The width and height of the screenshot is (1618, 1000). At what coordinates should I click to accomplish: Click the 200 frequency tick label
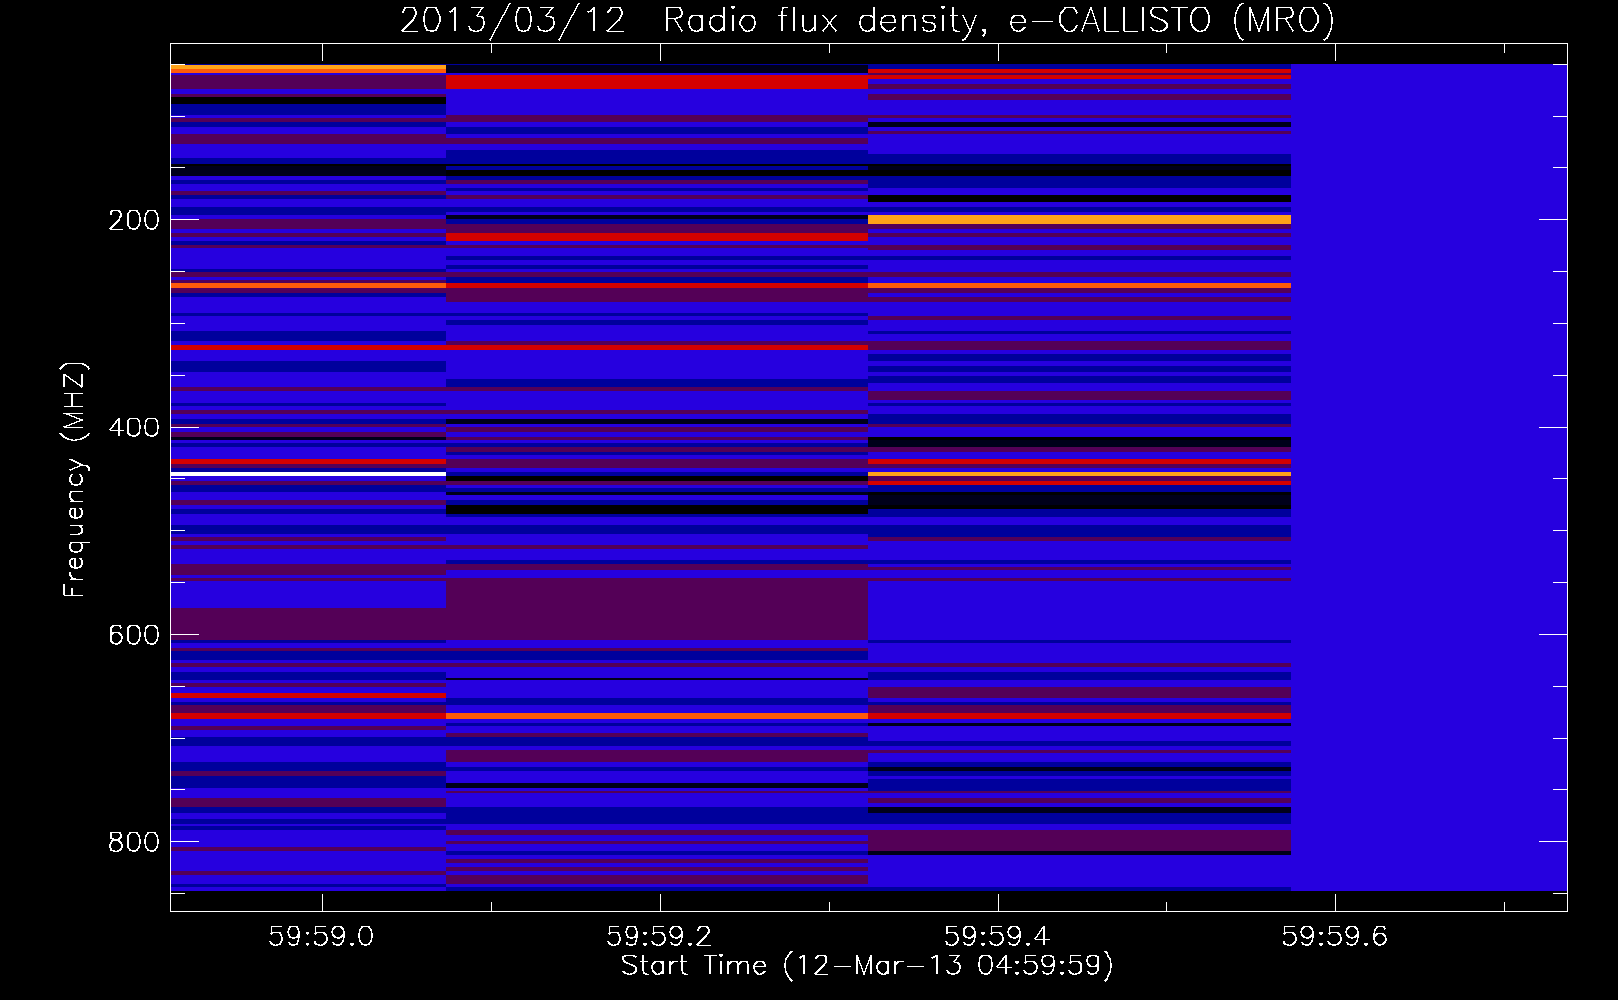click(134, 220)
